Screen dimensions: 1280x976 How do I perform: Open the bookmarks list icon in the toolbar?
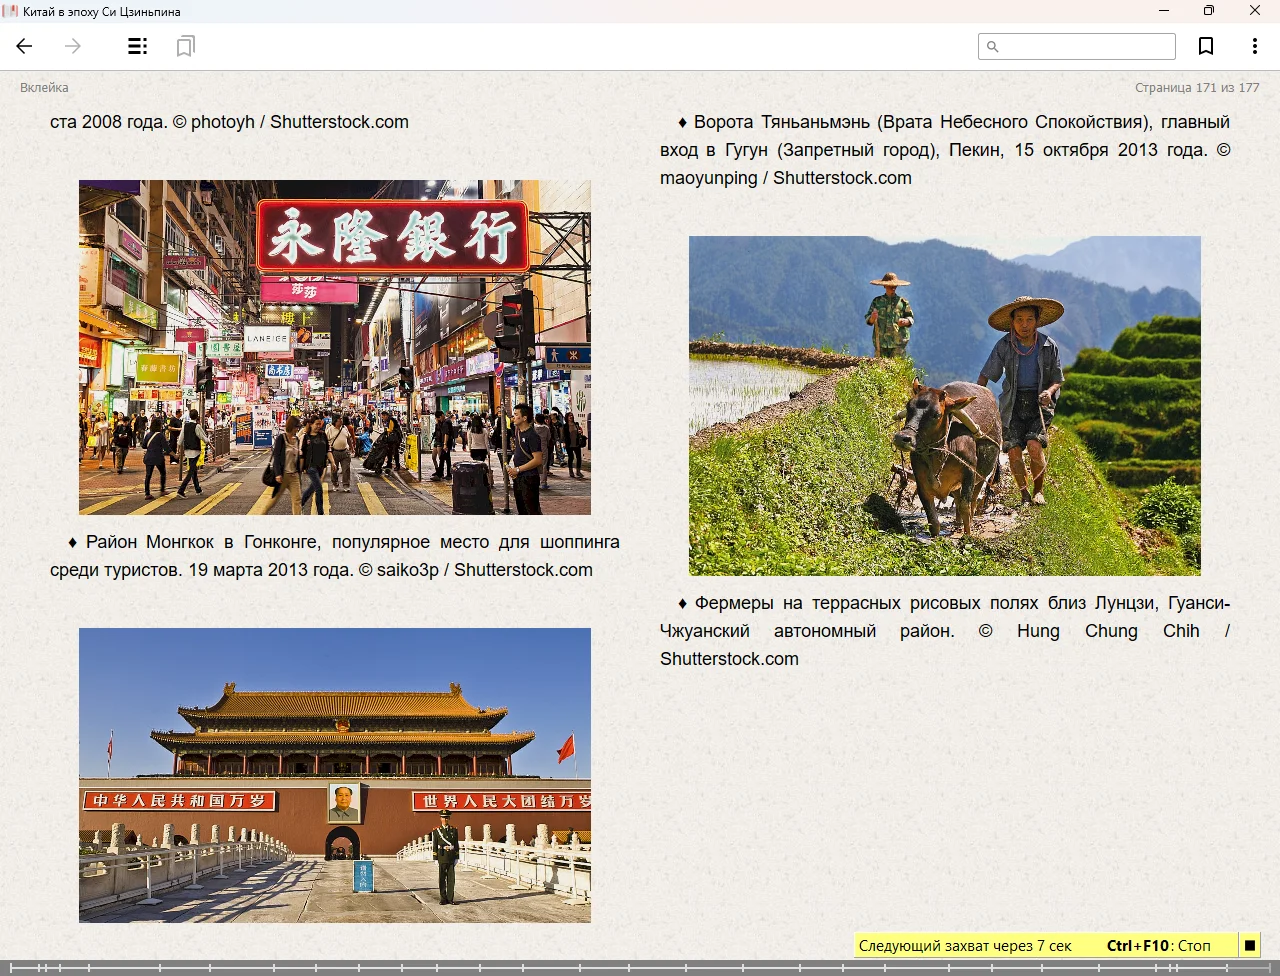(x=185, y=46)
